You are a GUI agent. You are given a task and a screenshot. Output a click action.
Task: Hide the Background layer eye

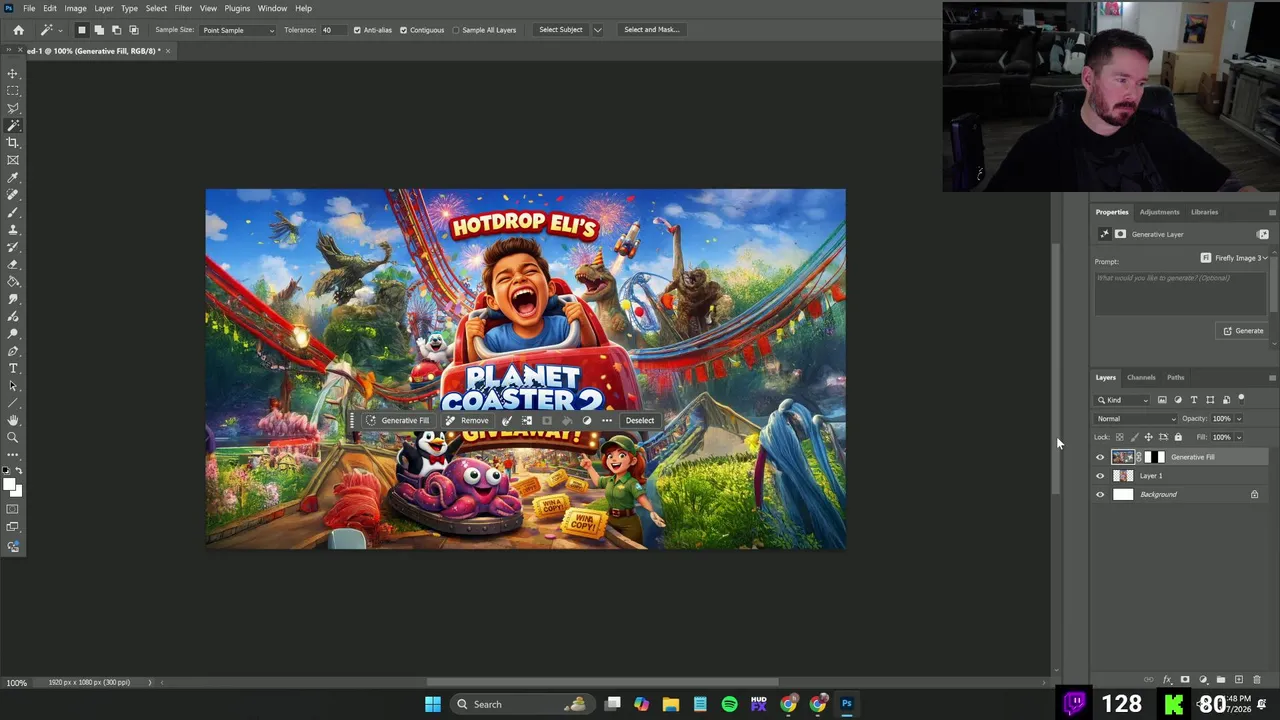(1100, 494)
